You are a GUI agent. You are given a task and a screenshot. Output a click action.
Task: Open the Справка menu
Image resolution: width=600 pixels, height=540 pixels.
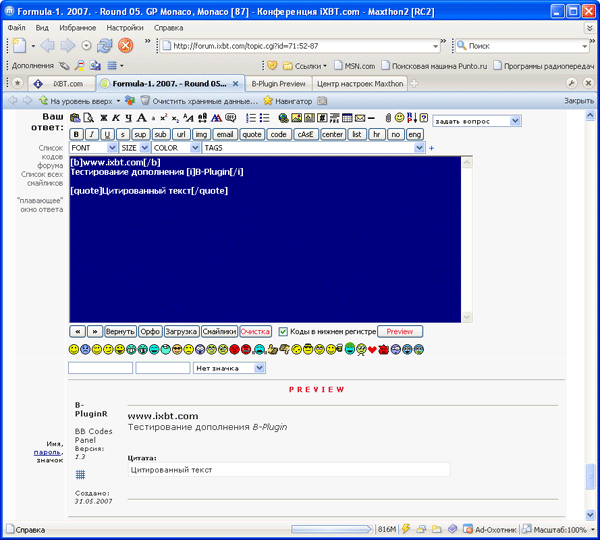(168, 28)
